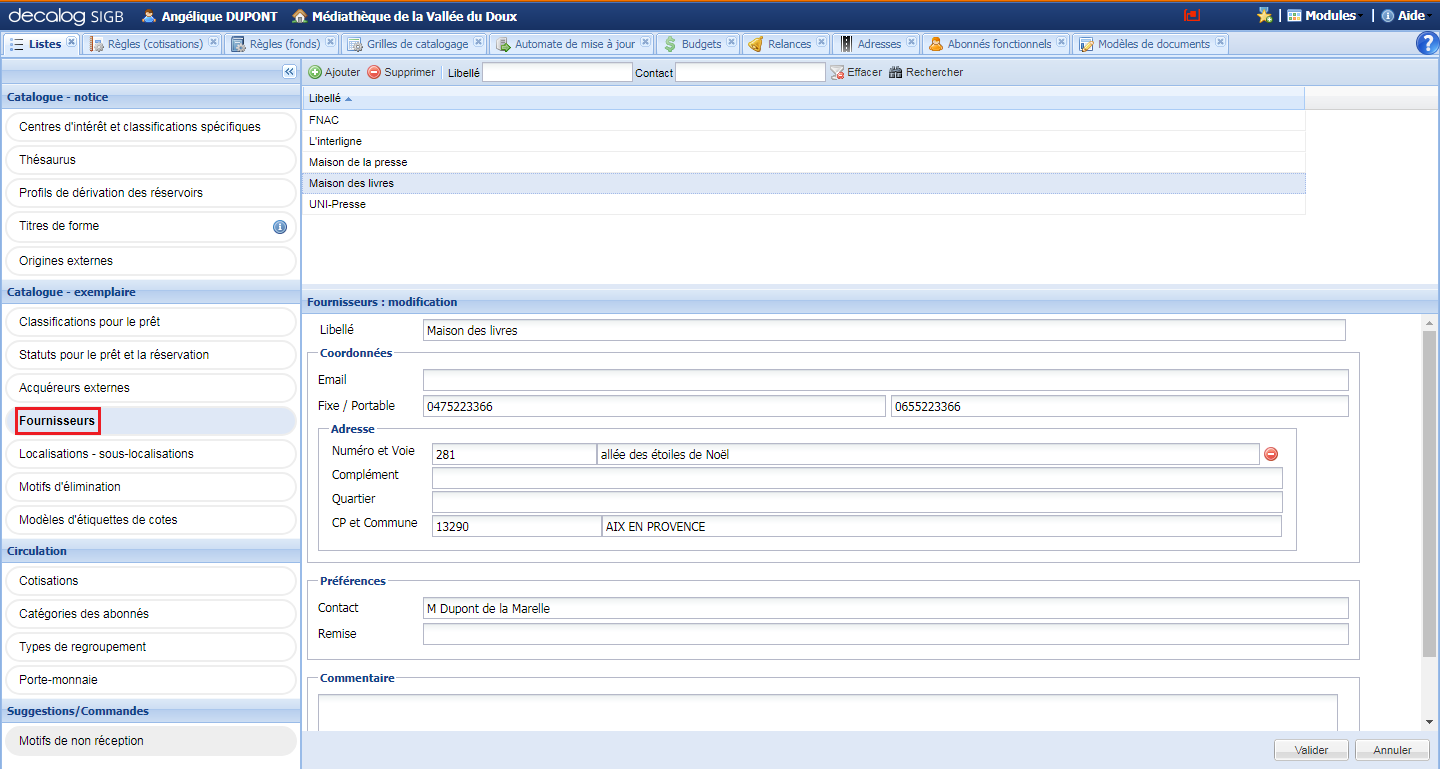This screenshot has width=1440, height=769.
Task: Switch to the Budgets tab
Action: coord(700,44)
